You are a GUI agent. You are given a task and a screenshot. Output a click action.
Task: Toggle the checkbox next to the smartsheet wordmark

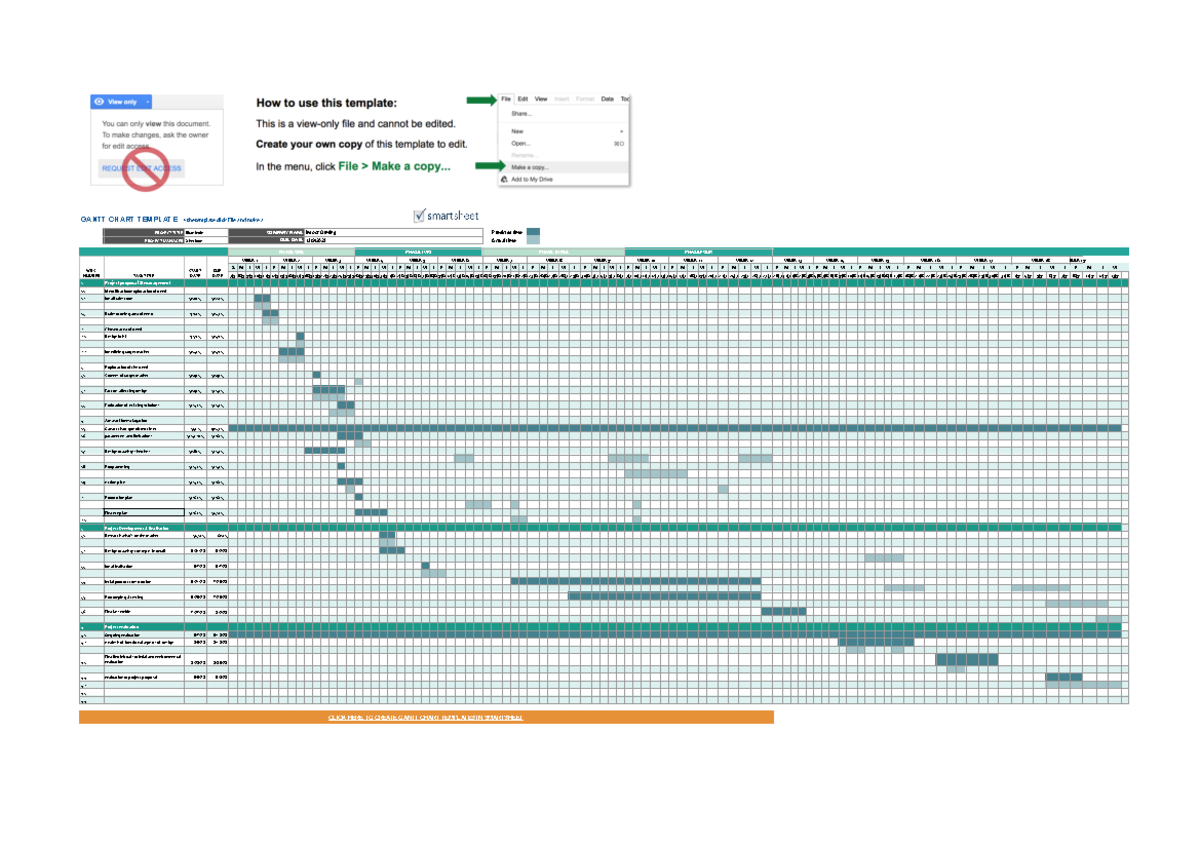419,216
